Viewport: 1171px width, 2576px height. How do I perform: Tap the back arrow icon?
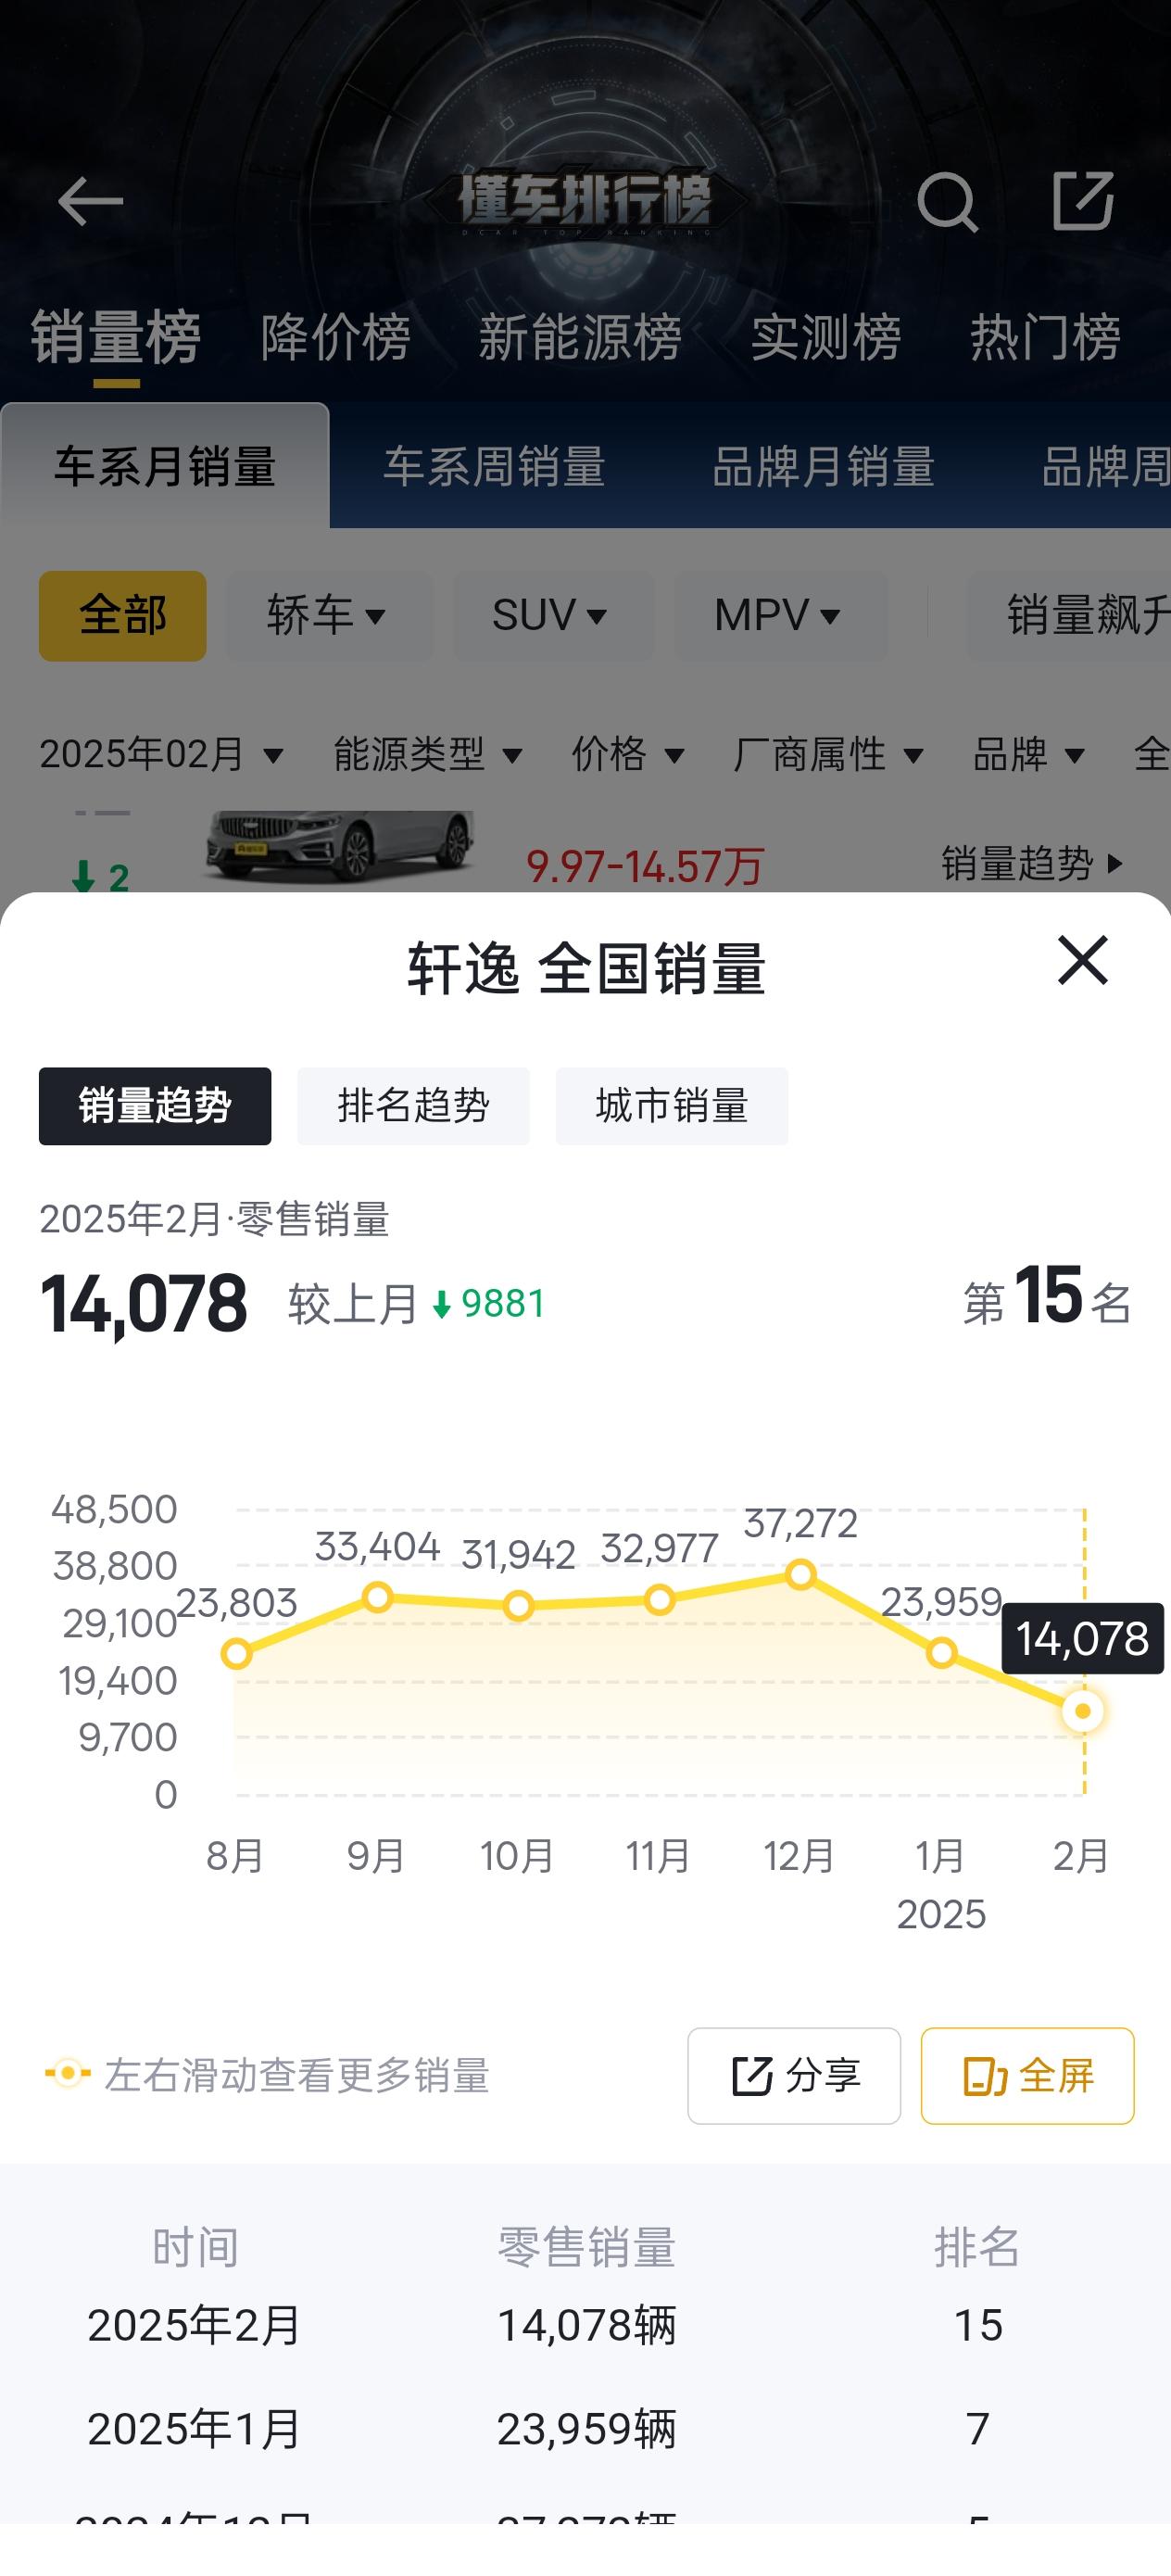(x=90, y=201)
